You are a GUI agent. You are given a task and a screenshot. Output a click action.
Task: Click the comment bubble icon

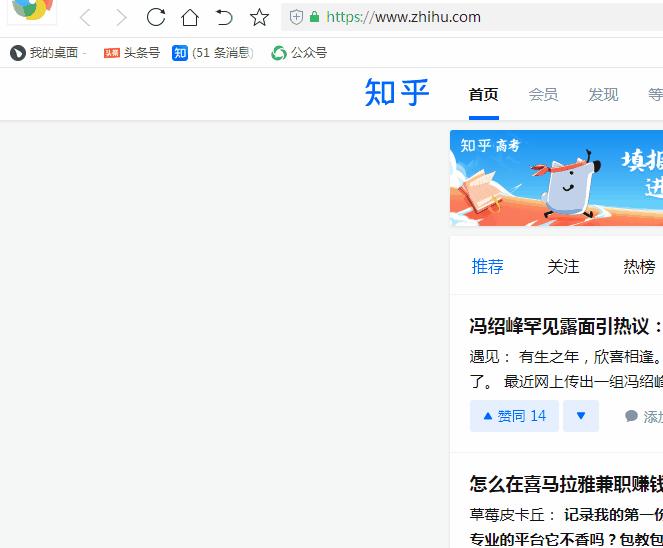pos(631,416)
